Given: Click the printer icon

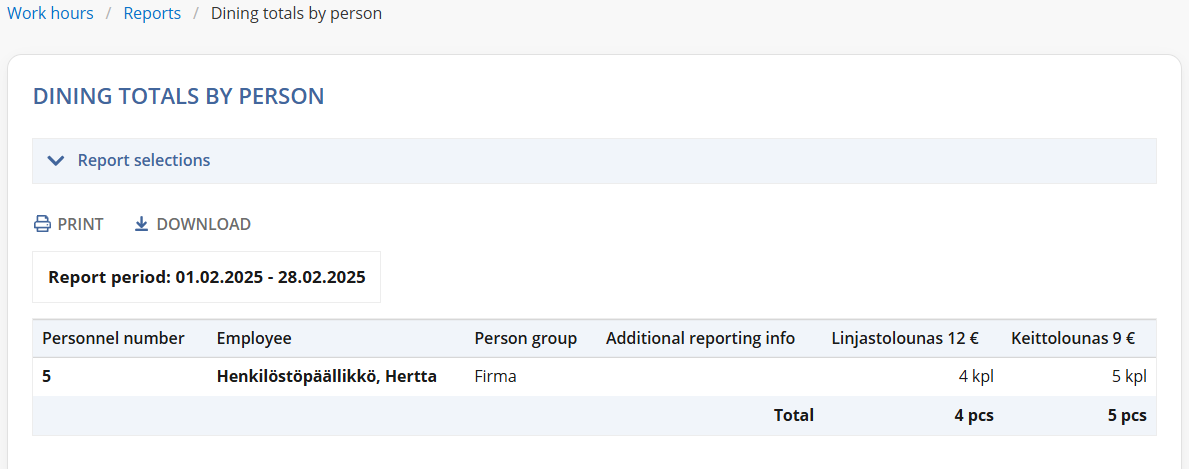Looking at the screenshot, I should [42, 224].
